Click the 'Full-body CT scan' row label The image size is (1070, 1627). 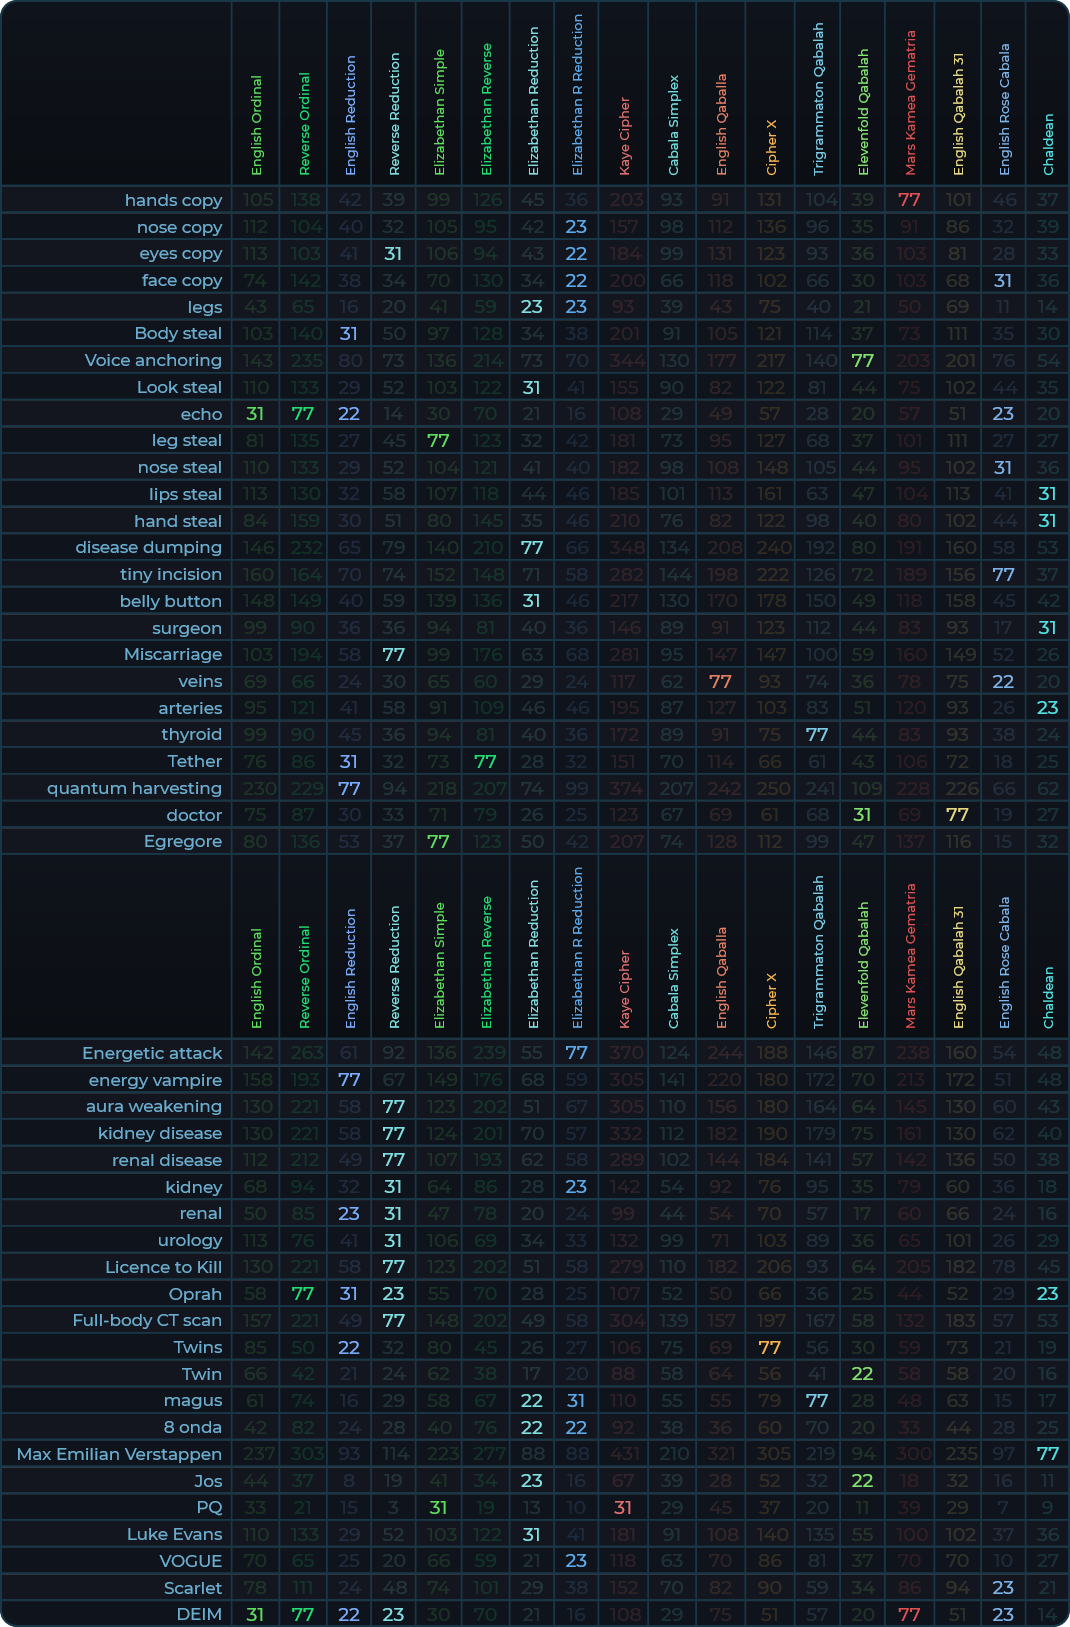point(147,1320)
